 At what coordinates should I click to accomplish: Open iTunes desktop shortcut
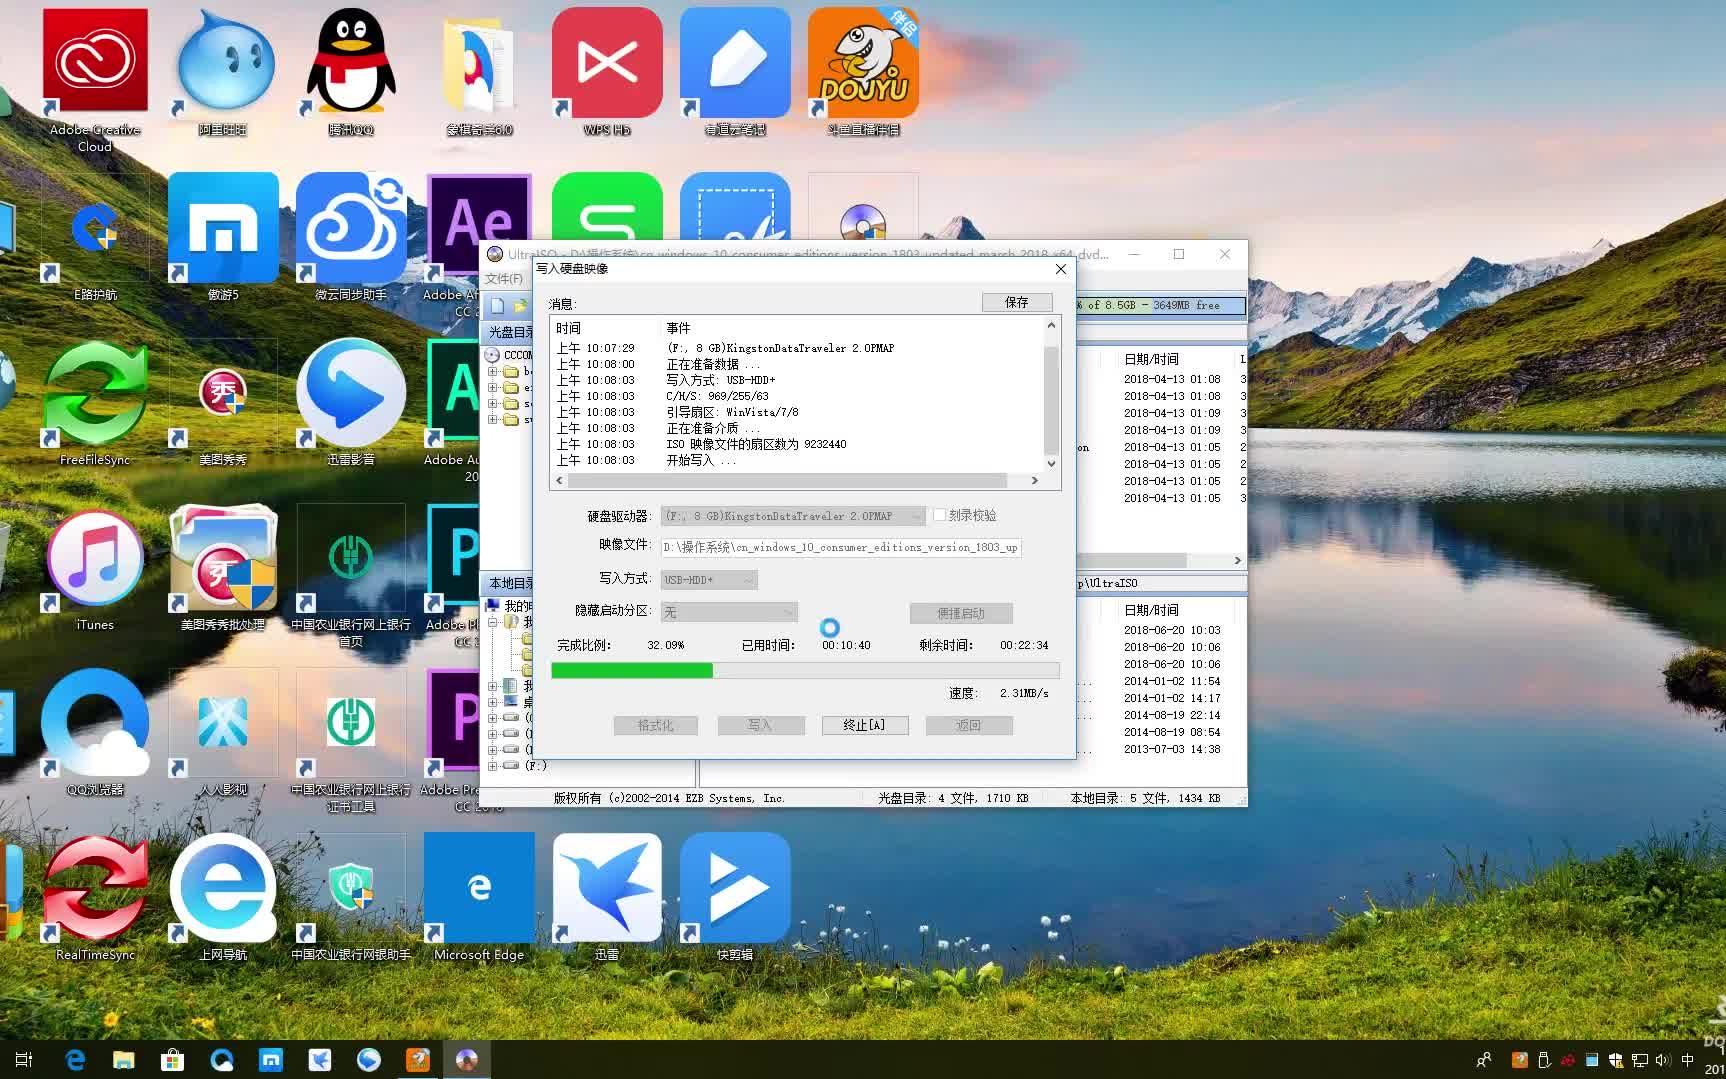[x=95, y=567]
